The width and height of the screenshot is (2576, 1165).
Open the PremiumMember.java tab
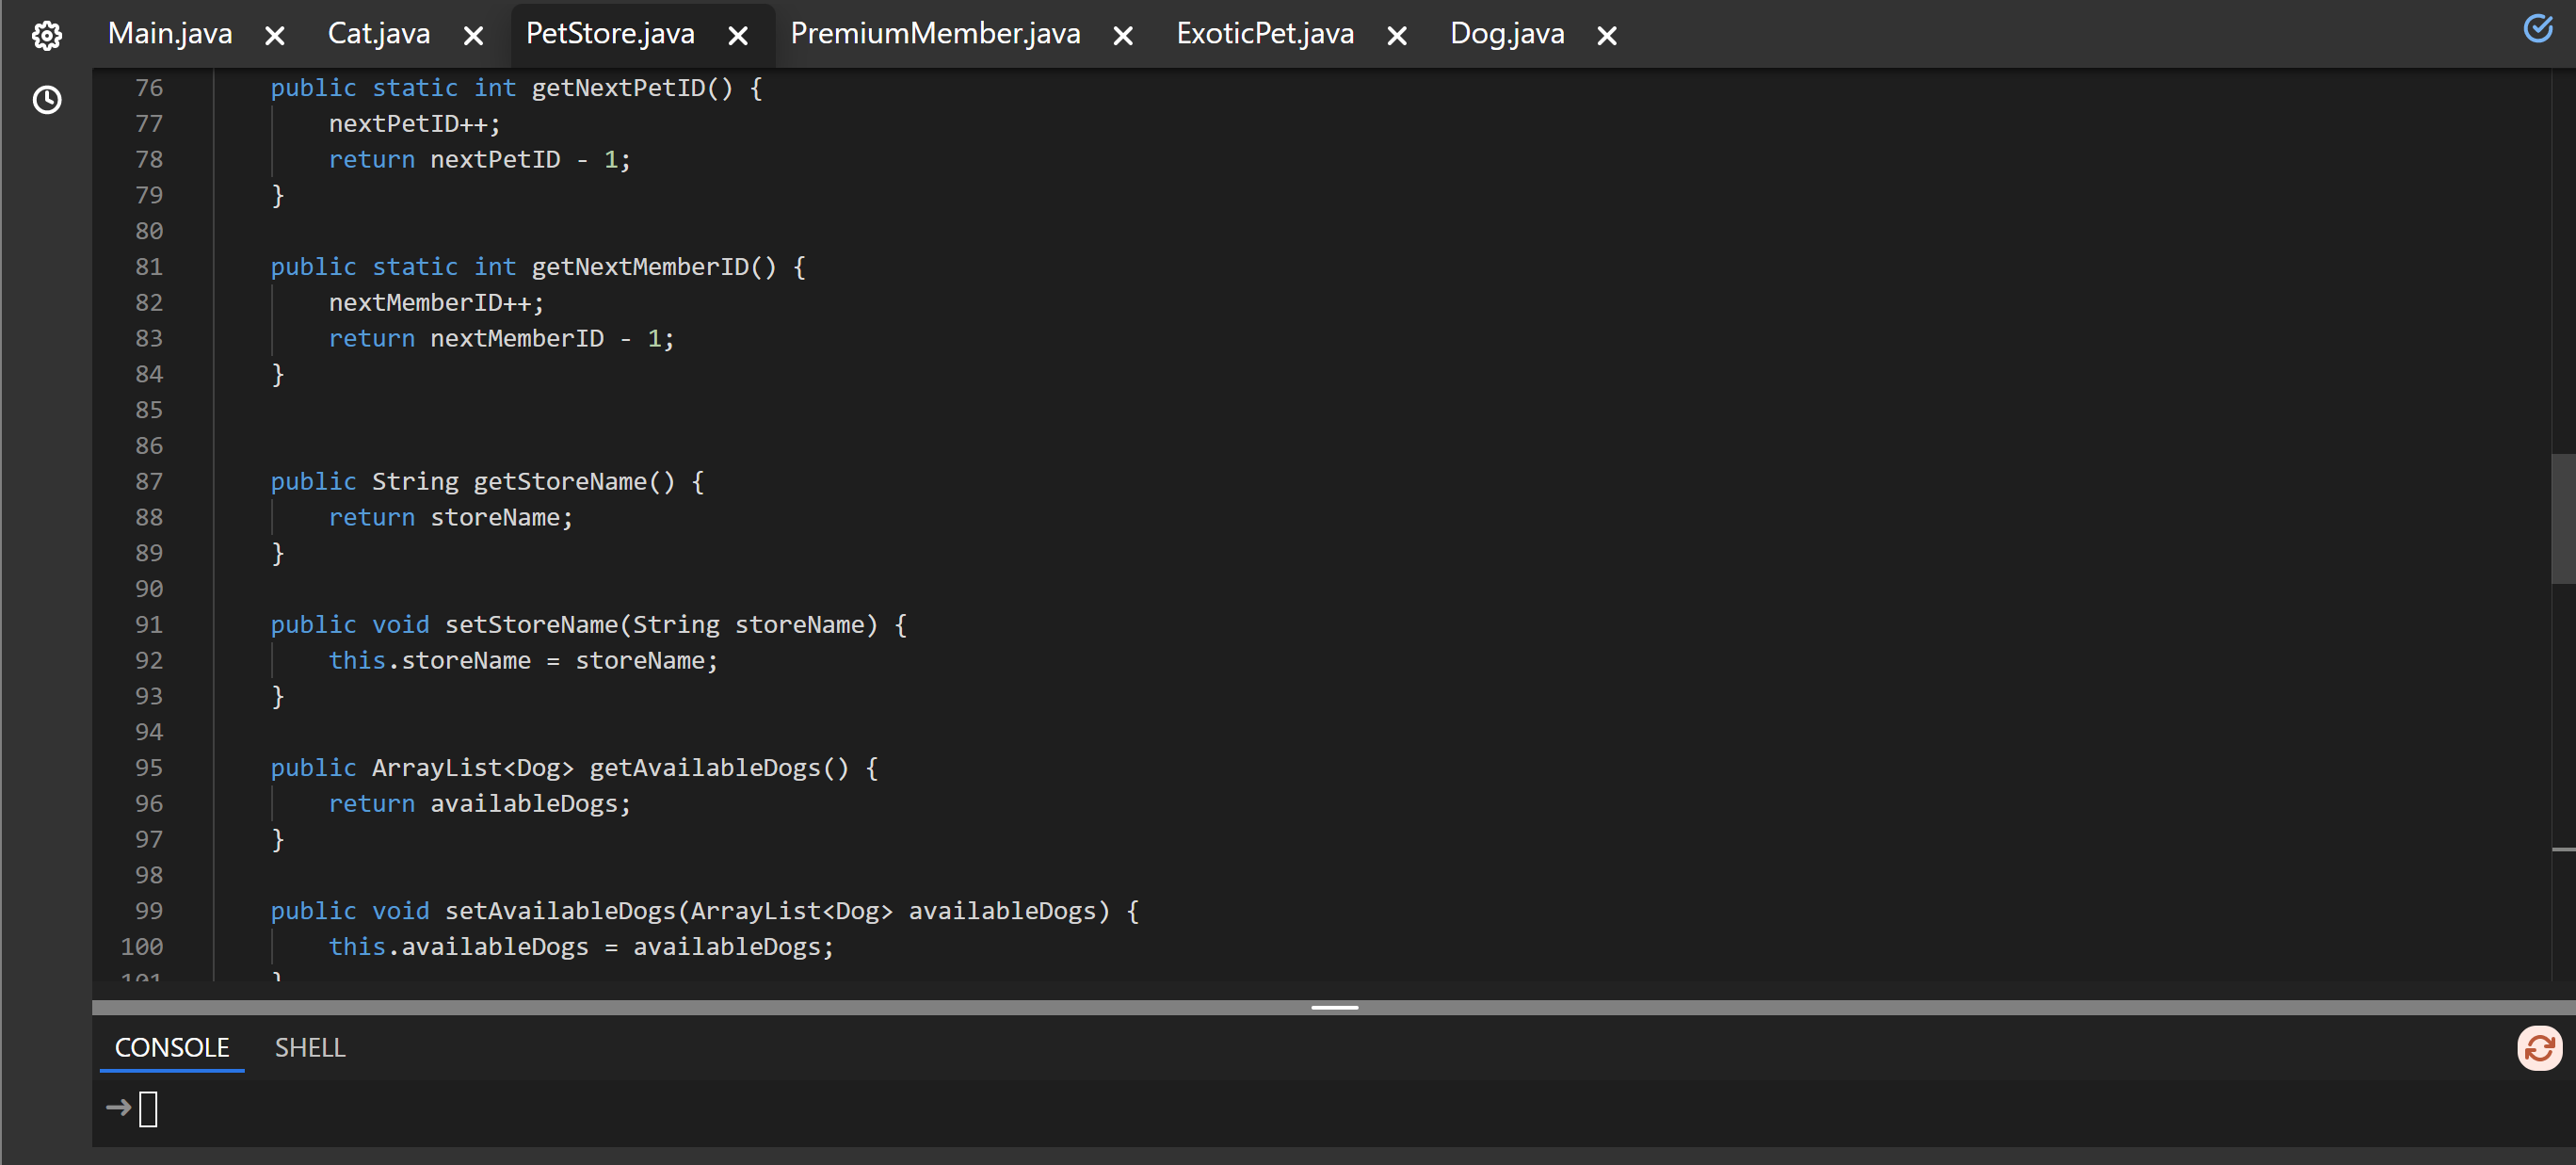(934, 34)
